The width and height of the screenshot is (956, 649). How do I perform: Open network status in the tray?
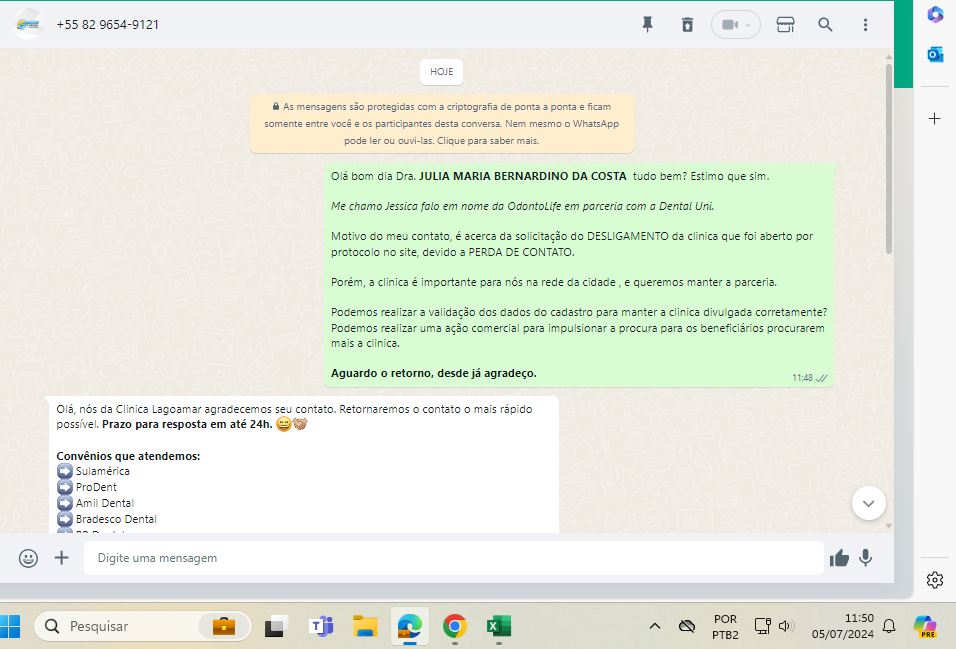[x=762, y=626]
